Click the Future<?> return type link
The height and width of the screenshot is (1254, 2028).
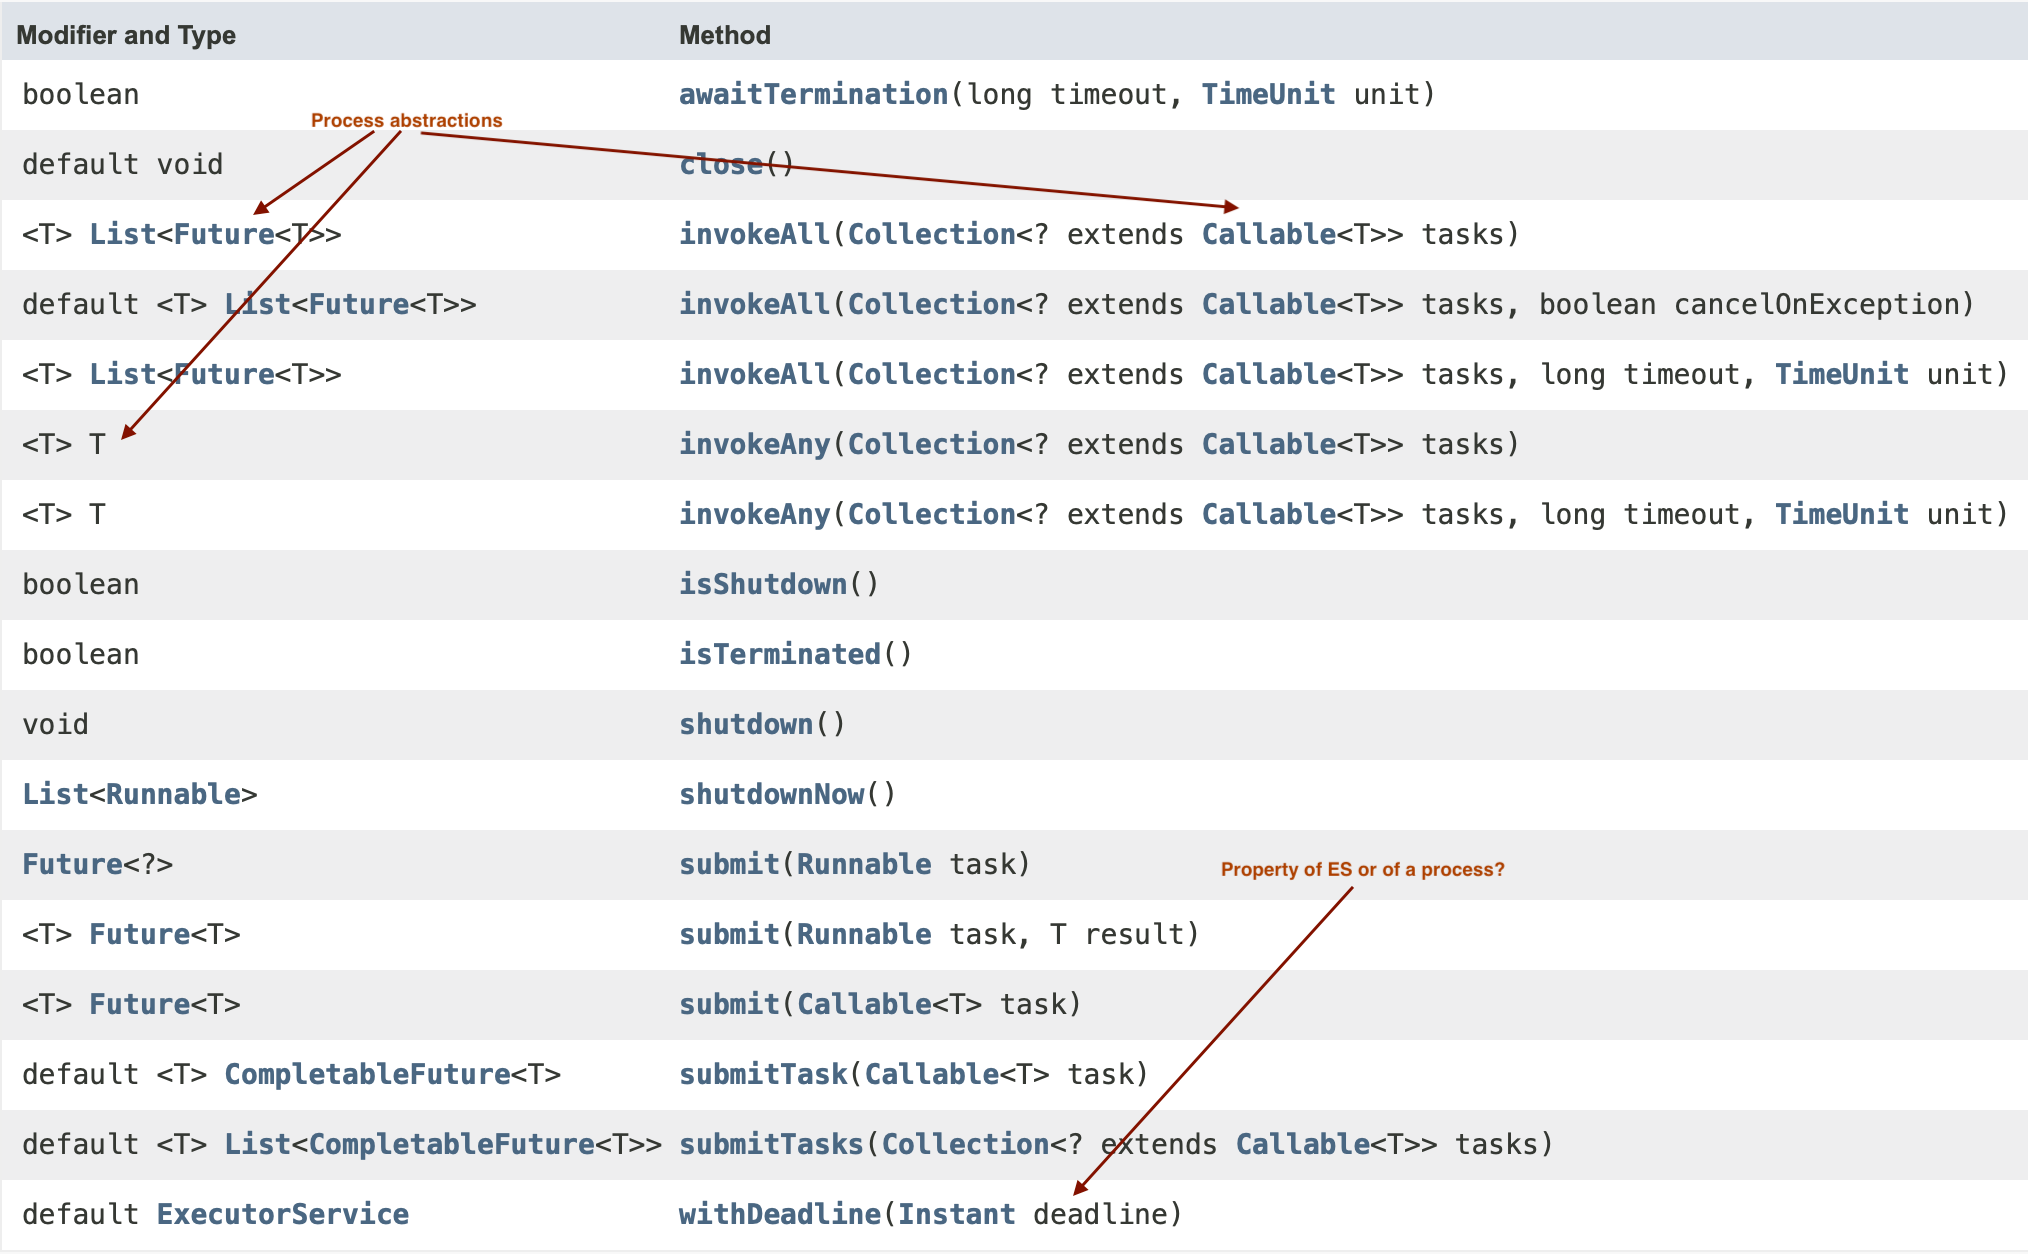[x=72, y=864]
